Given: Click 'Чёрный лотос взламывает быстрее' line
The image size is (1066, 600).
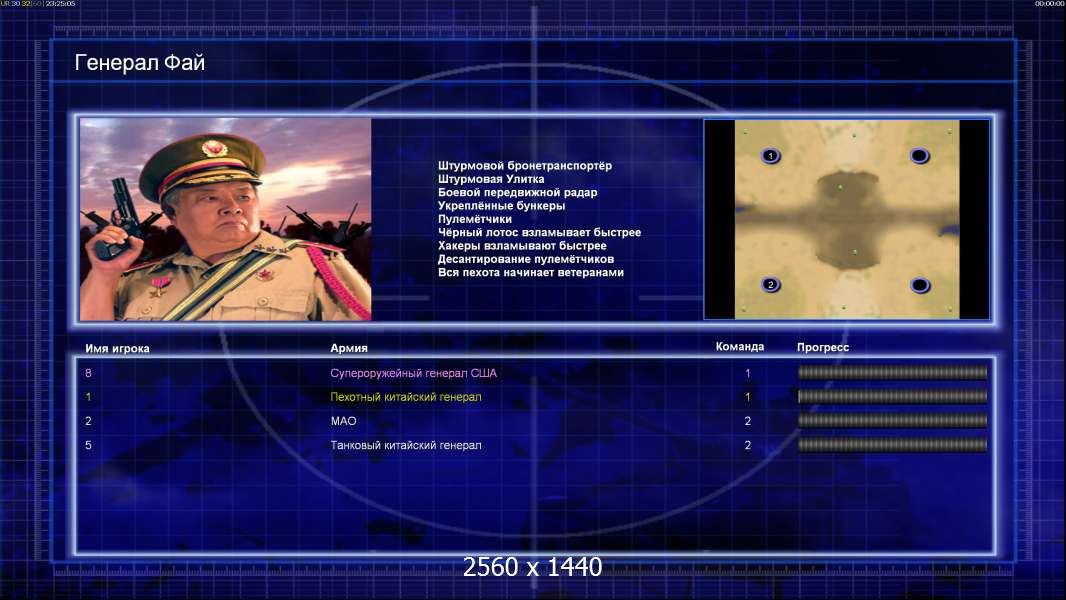Looking at the screenshot, I should (539, 232).
